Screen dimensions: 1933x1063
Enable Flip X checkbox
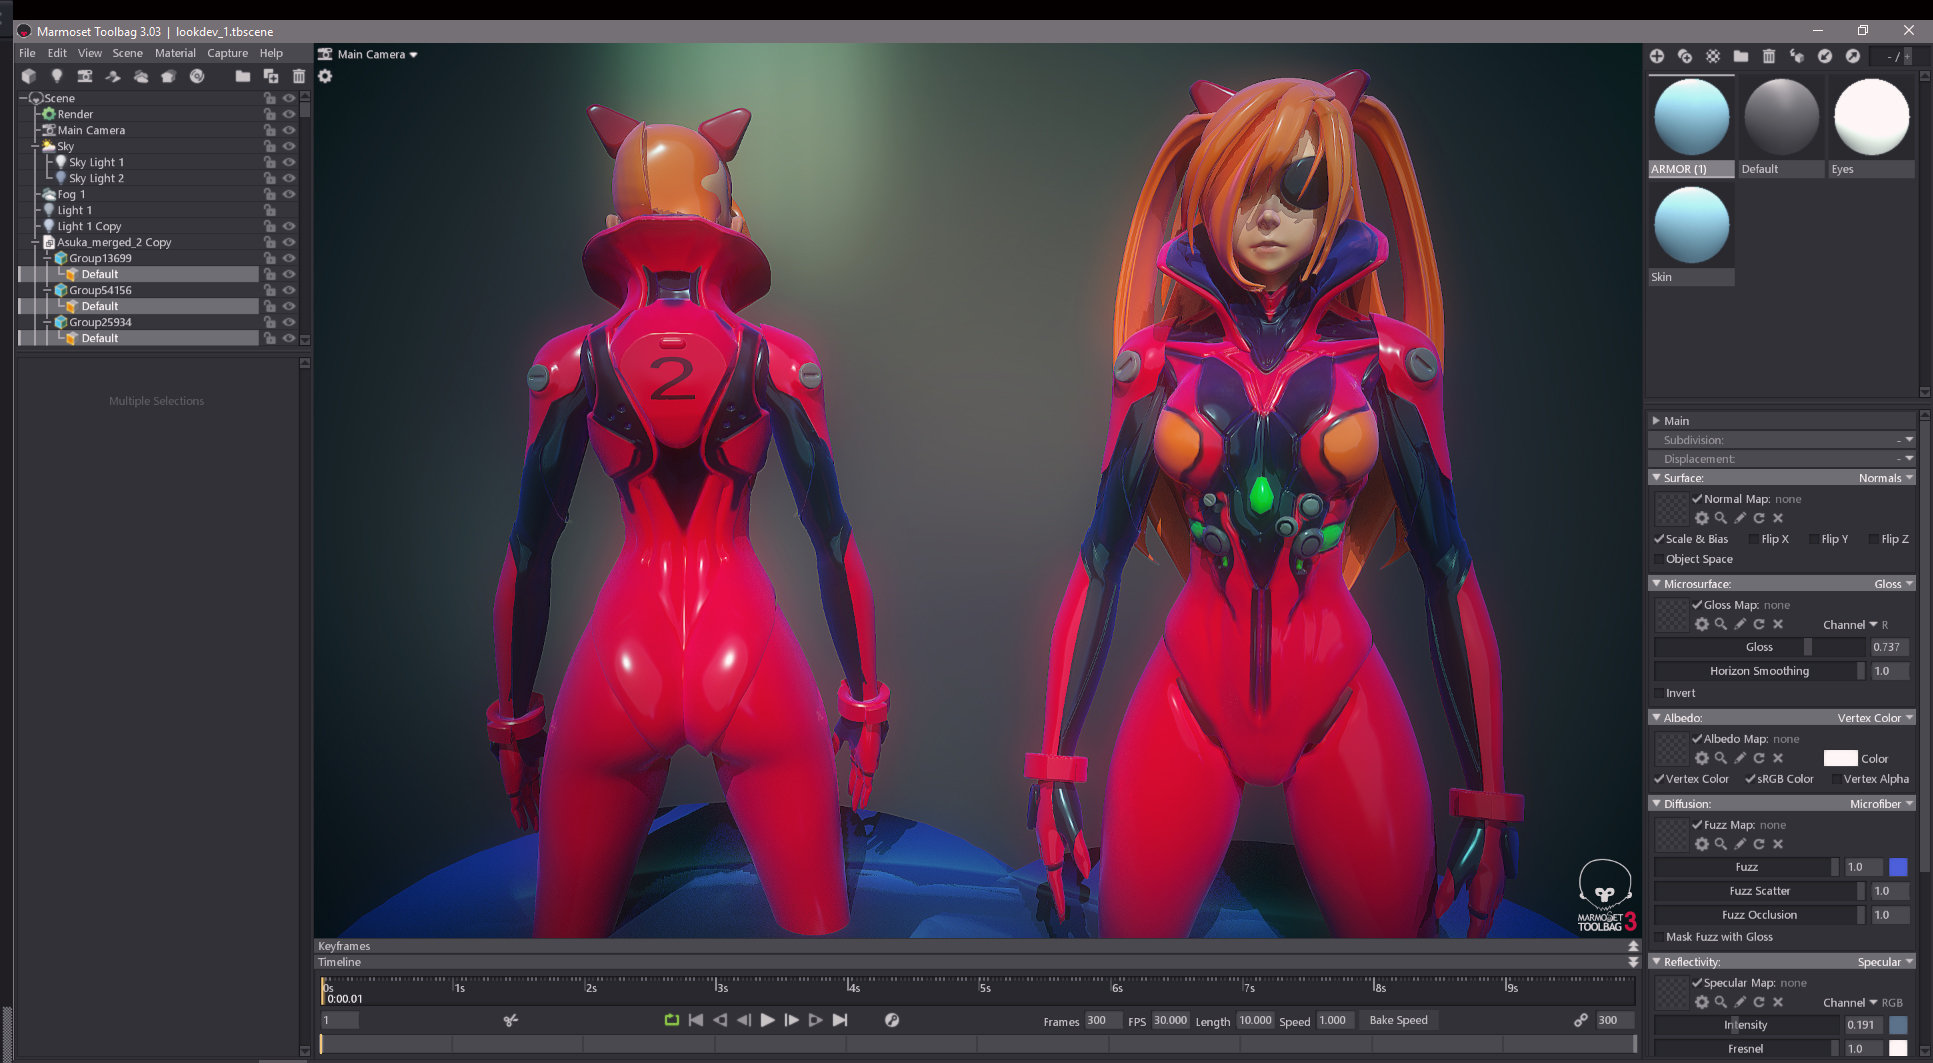coord(1753,539)
